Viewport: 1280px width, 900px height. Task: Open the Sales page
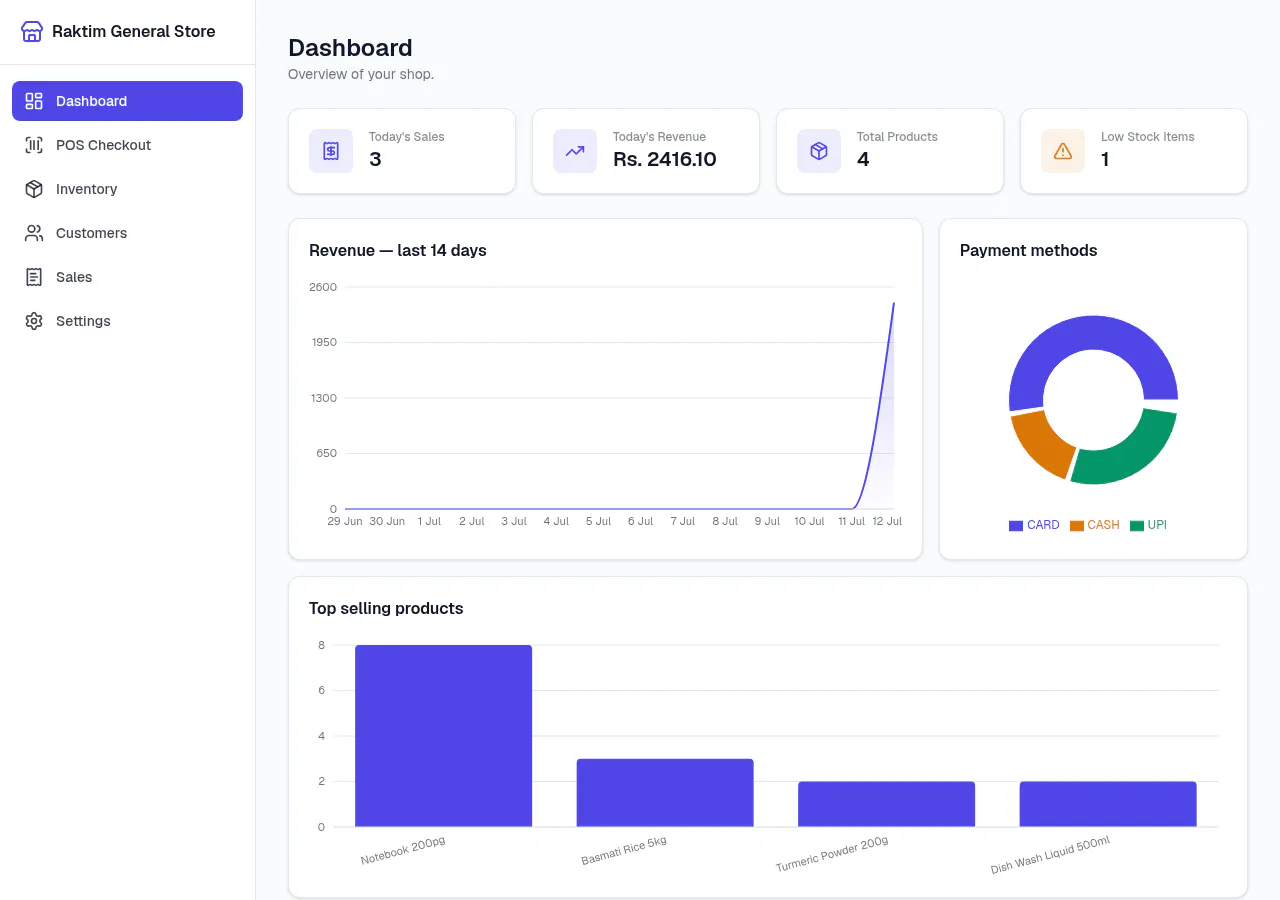click(x=127, y=277)
